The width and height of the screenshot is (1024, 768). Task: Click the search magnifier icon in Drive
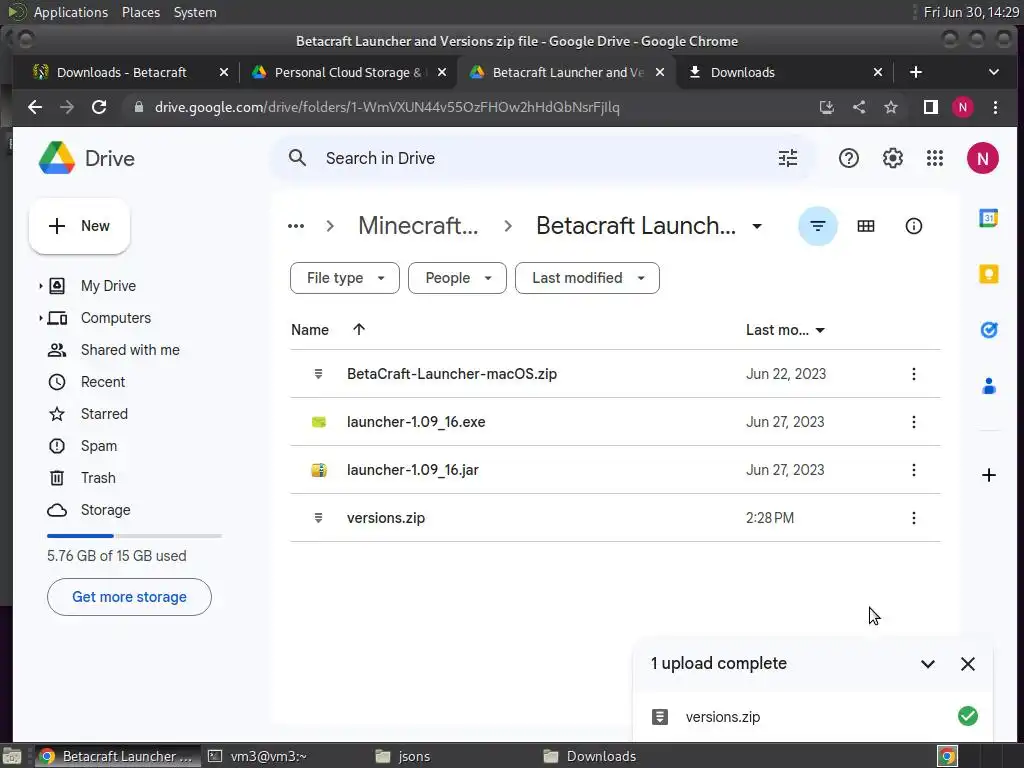297,158
